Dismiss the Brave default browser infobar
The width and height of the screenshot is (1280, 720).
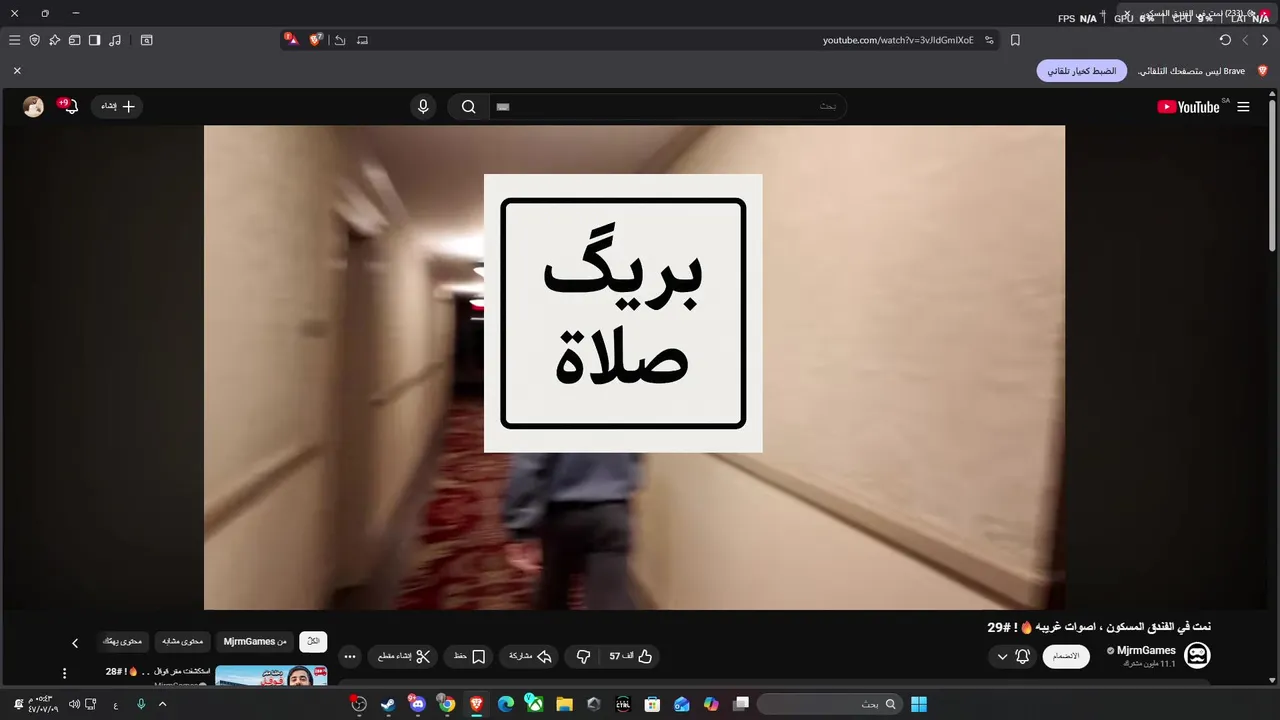click(17, 71)
